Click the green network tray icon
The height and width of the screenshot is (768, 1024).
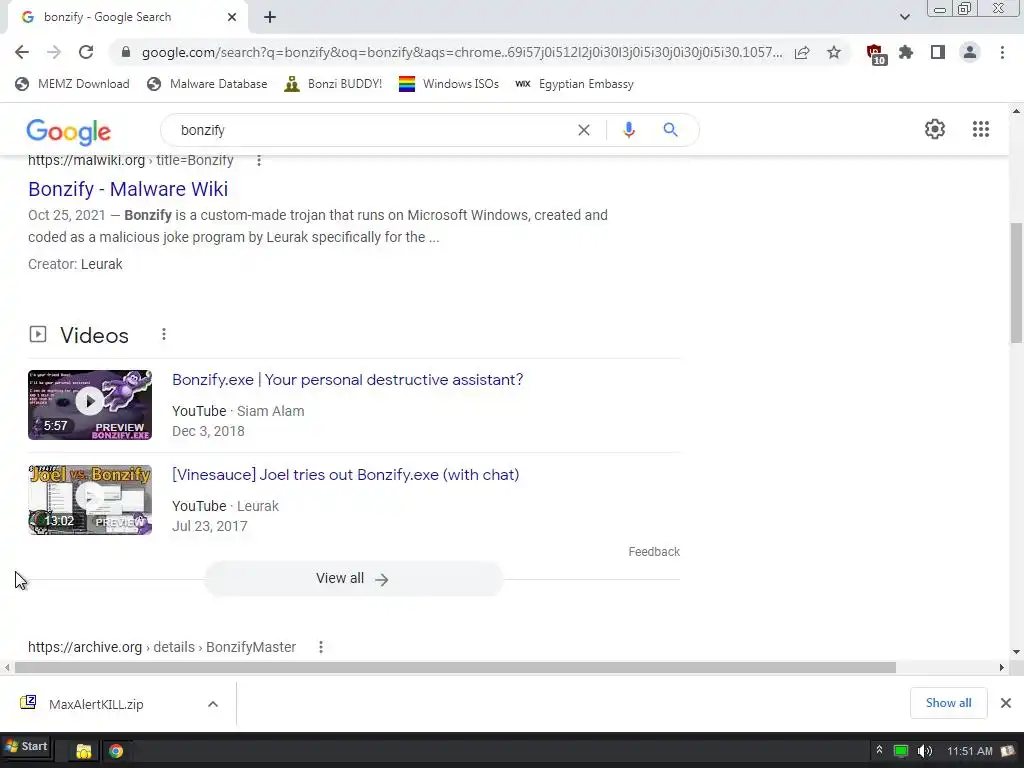coord(901,751)
